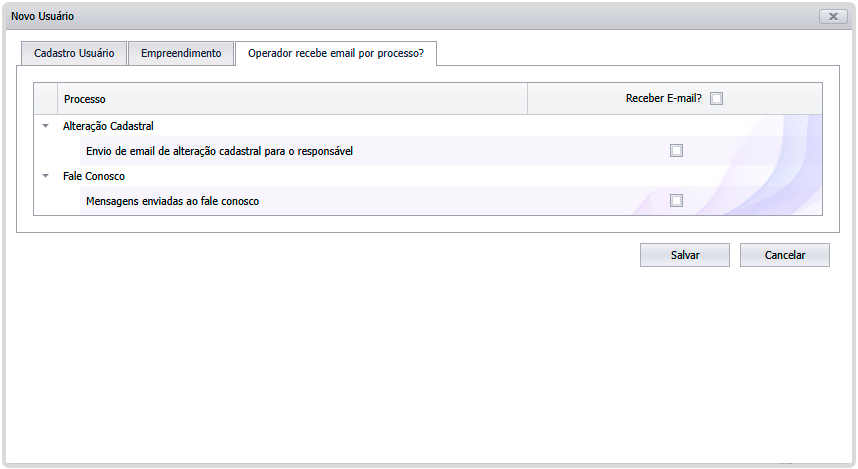Switch to the Cadastro Usuário tab
The height and width of the screenshot is (469, 858).
(74, 54)
